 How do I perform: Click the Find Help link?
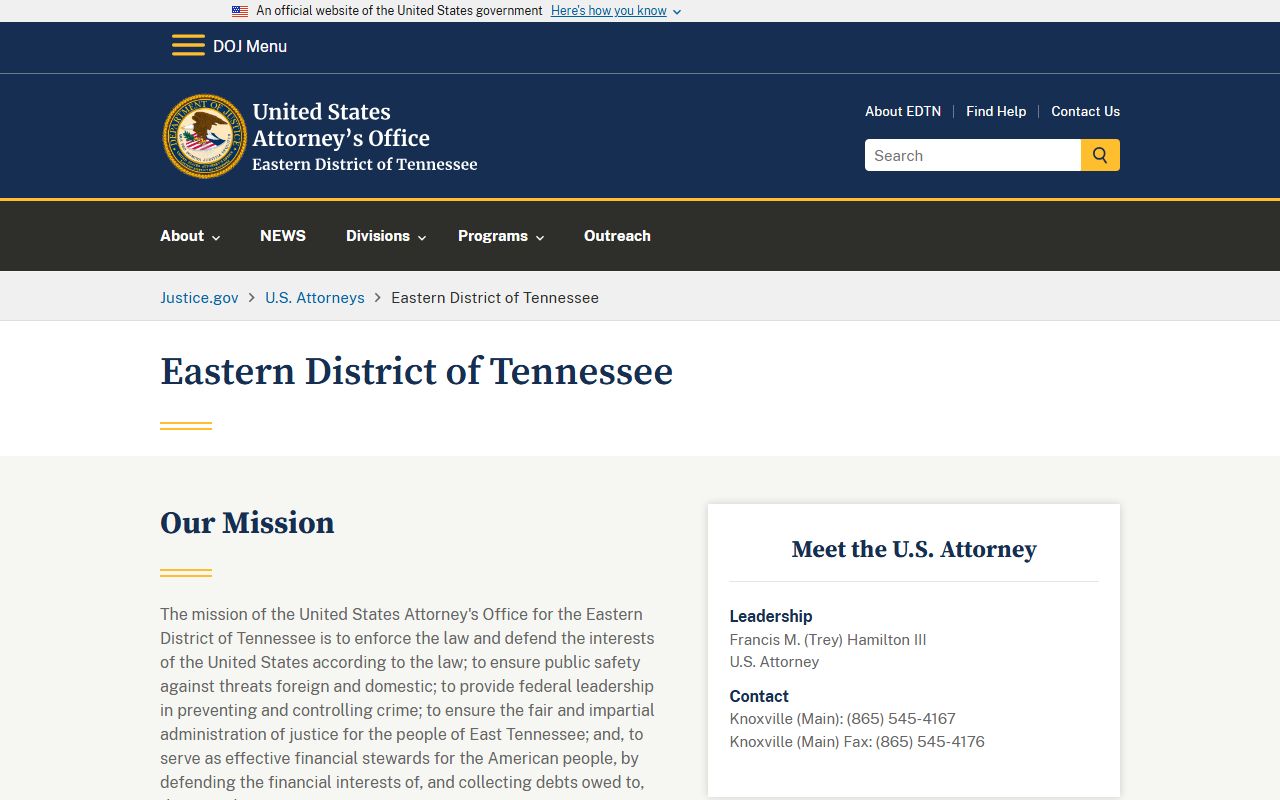tap(996, 111)
